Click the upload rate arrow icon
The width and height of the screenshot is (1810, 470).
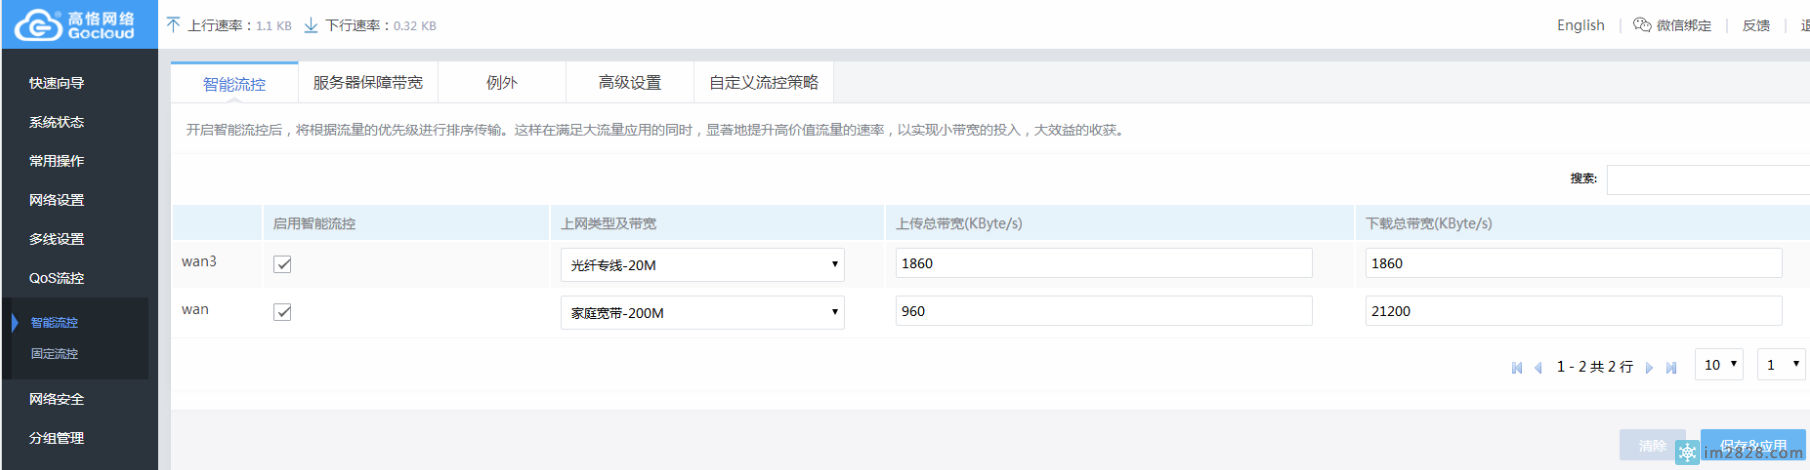point(174,25)
